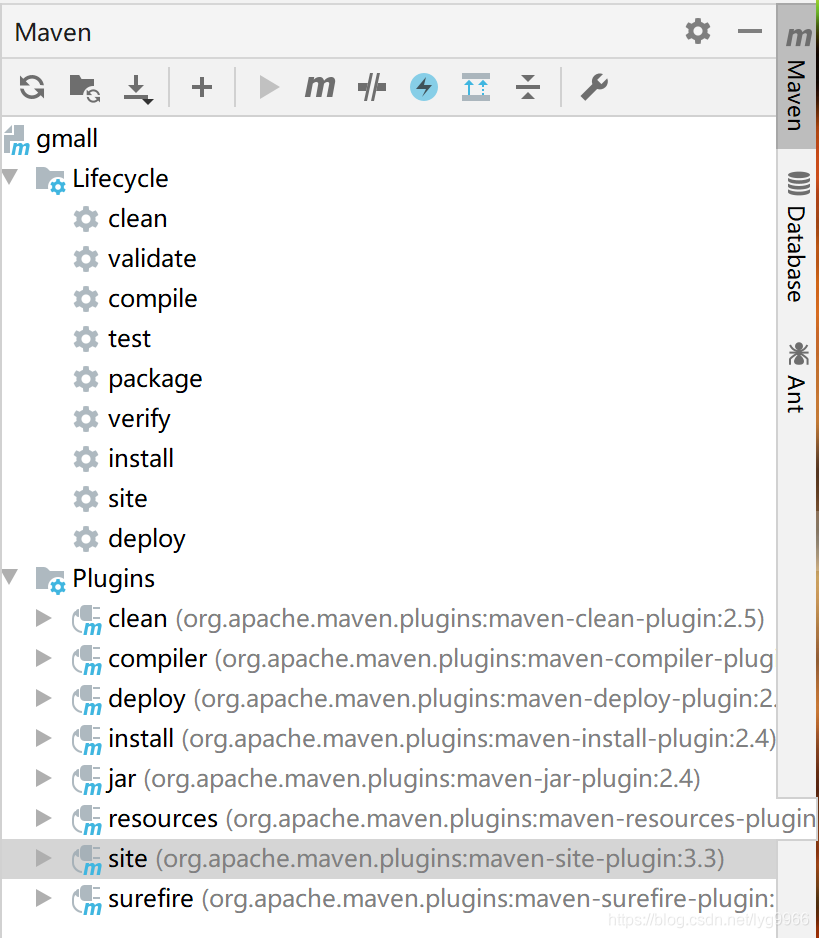Select lifecycle phase package
Screen dimensions: 819x938
[x=155, y=379]
